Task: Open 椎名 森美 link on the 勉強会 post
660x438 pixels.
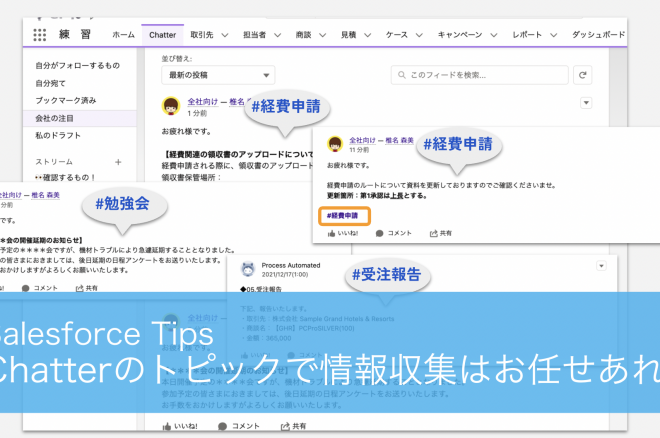Action: (45, 195)
